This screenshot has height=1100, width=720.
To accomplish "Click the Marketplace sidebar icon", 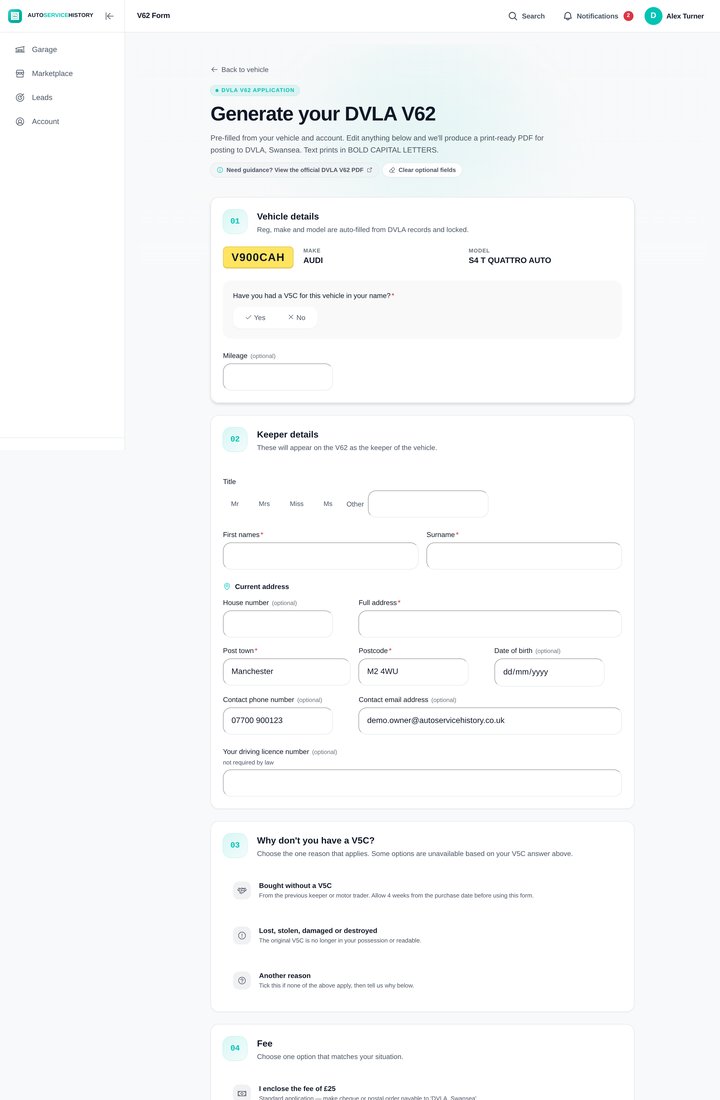I will tap(20, 73).
